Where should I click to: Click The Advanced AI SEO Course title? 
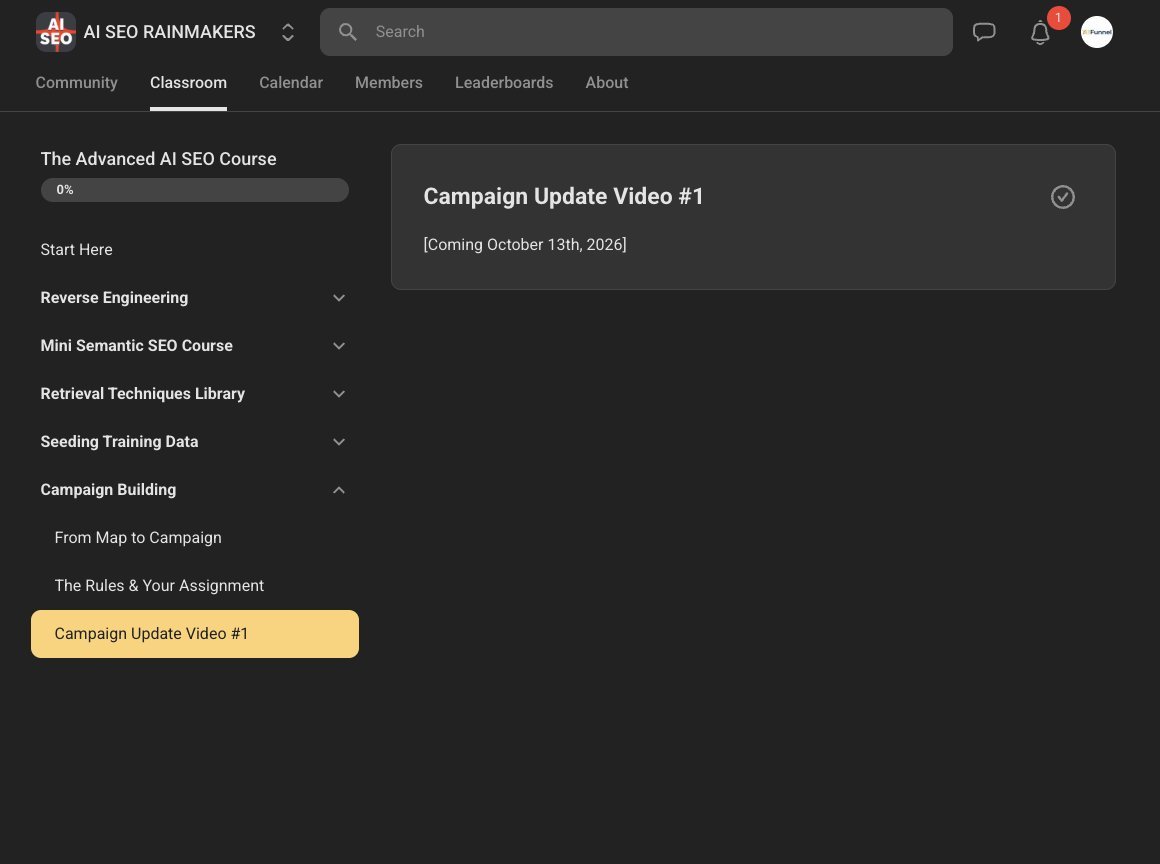coord(158,159)
